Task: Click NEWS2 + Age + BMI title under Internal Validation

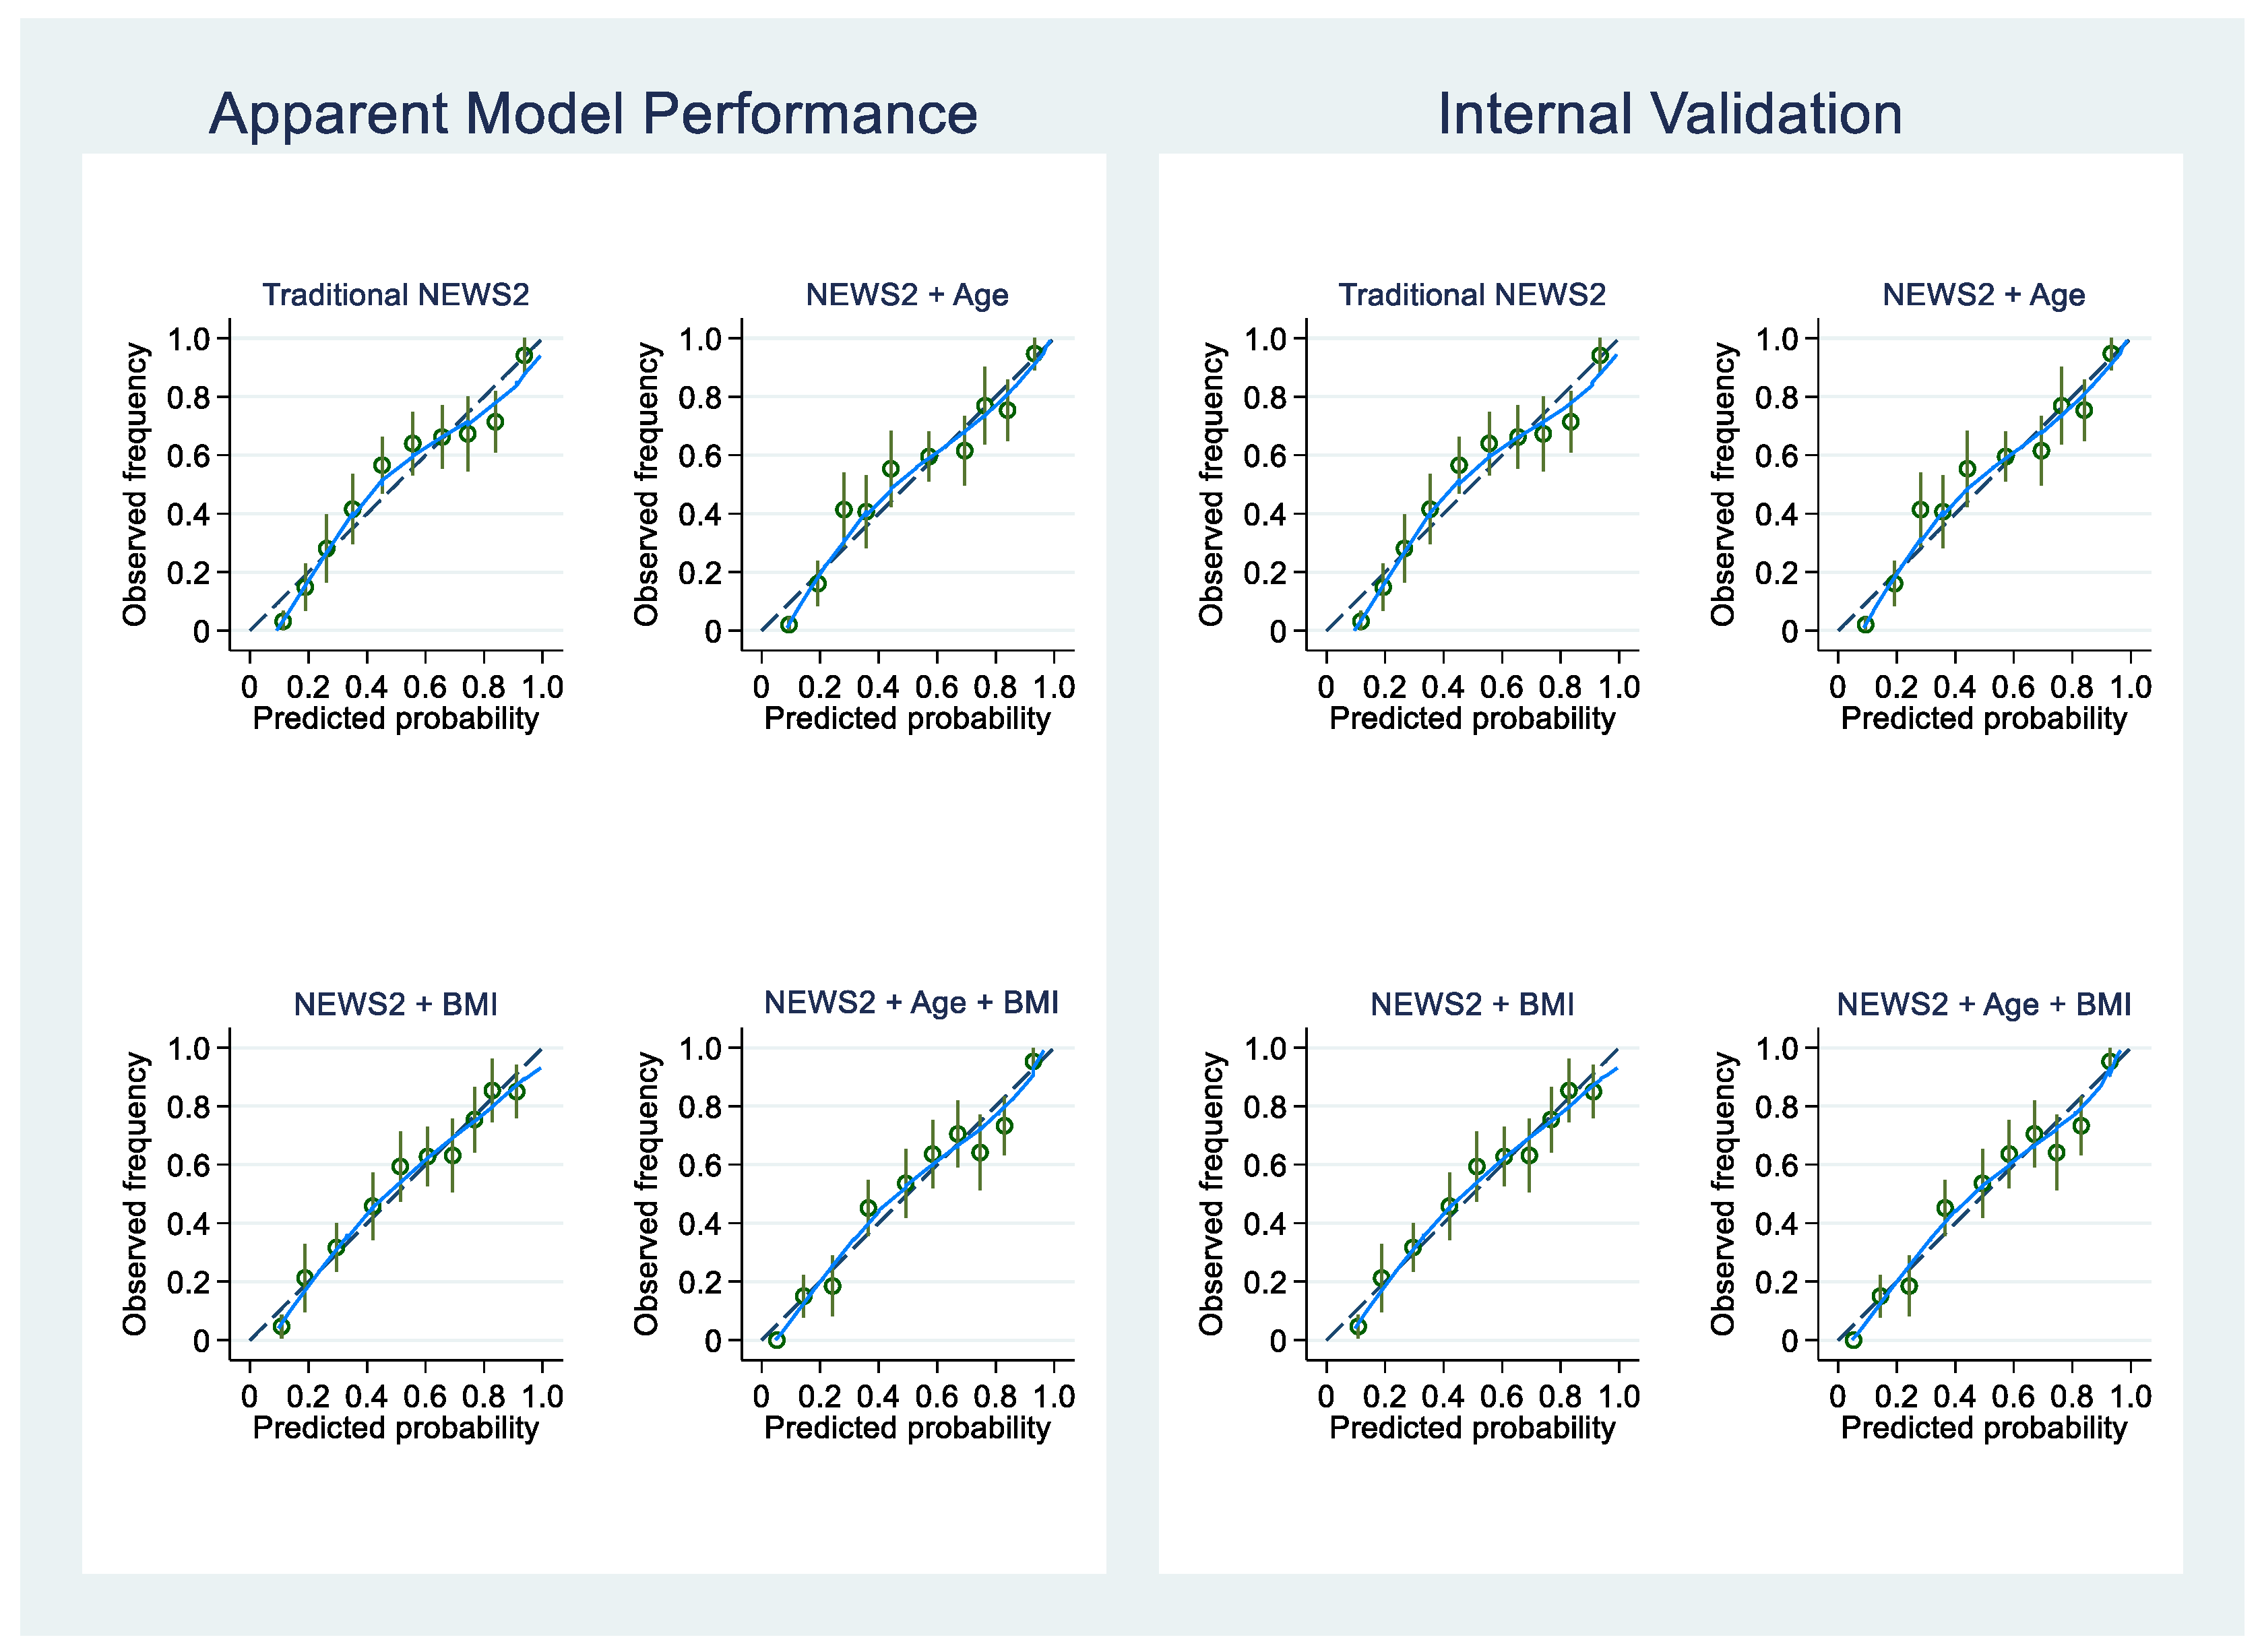Action: [x=1983, y=1003]
